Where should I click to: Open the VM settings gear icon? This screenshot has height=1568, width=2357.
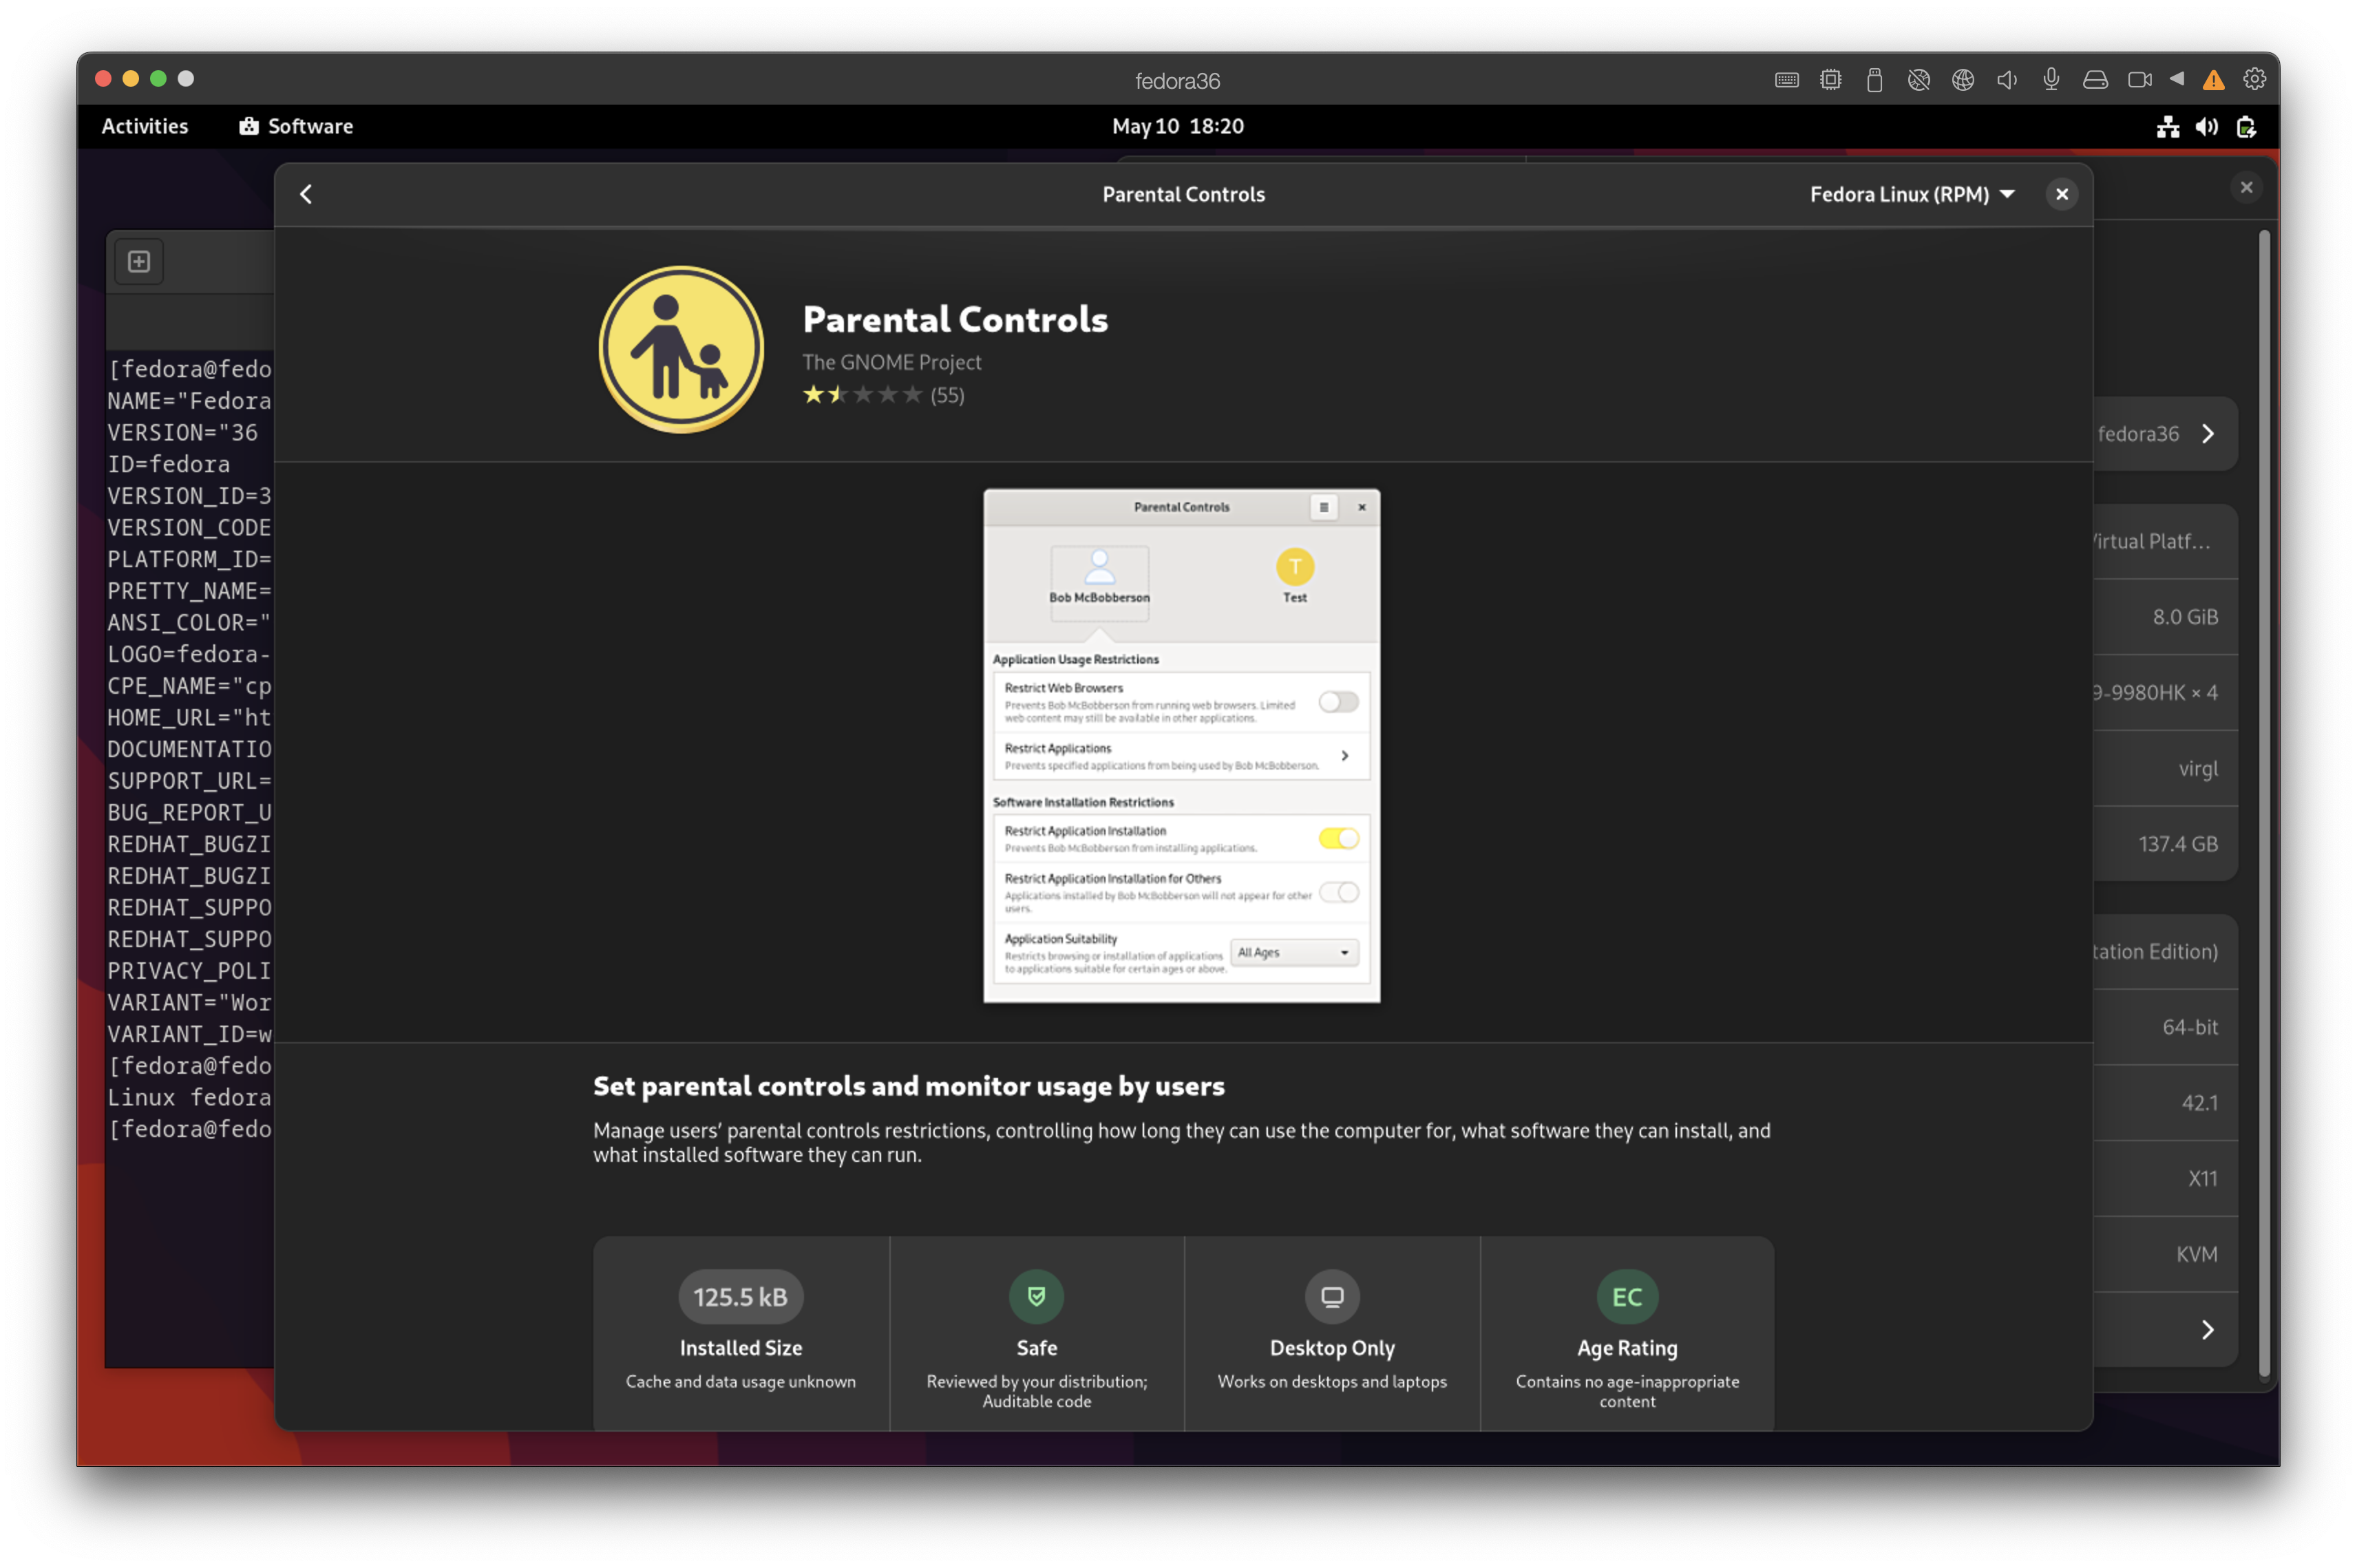pyautogui.click(x=2254, y=79)
